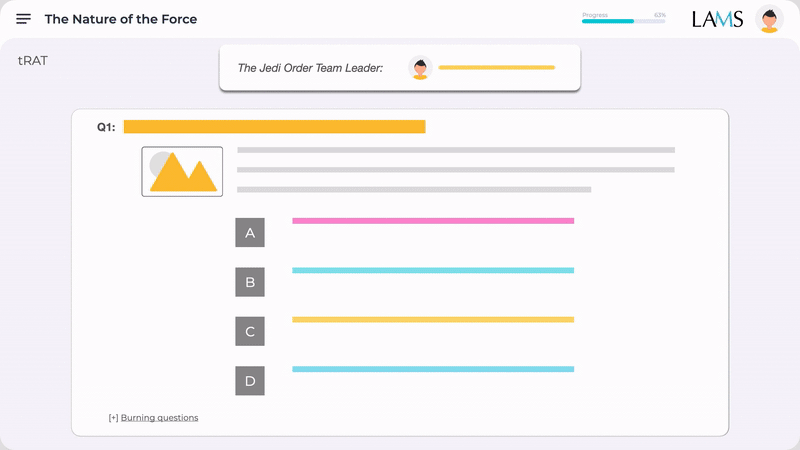The width and height of the screenshot is (800, 450).
Task: Click the question image thumbnail
Action: coord(182,171)
